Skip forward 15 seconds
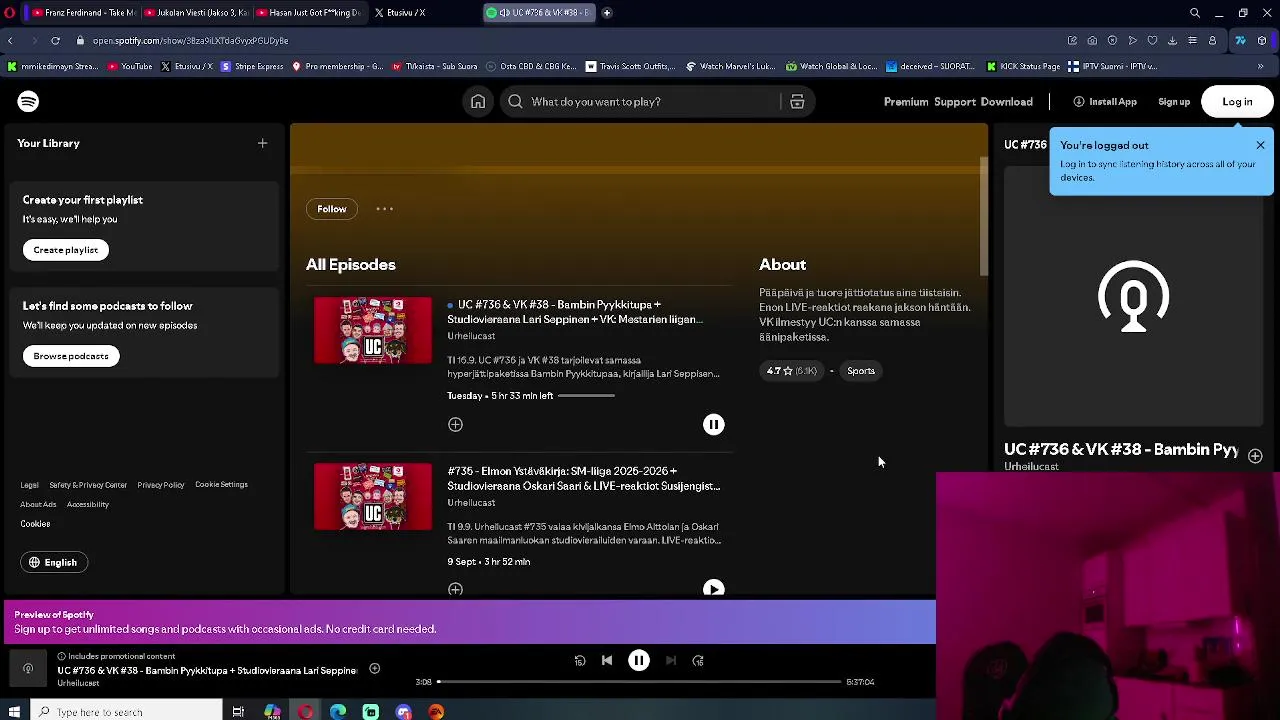This screenshot has height=720, width=1280. [x=698, y=661]
